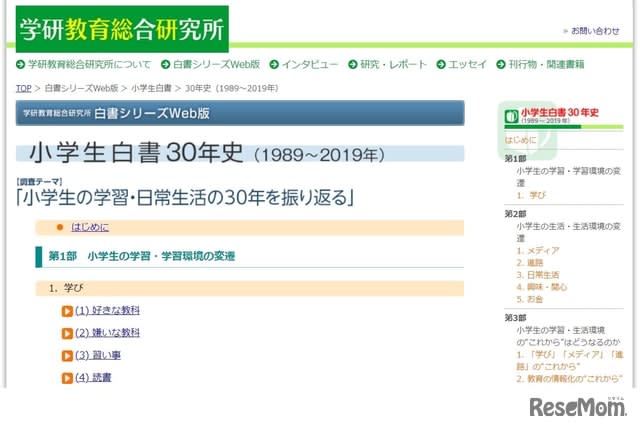Click the 調査テーマ label

tap(39, 182)
